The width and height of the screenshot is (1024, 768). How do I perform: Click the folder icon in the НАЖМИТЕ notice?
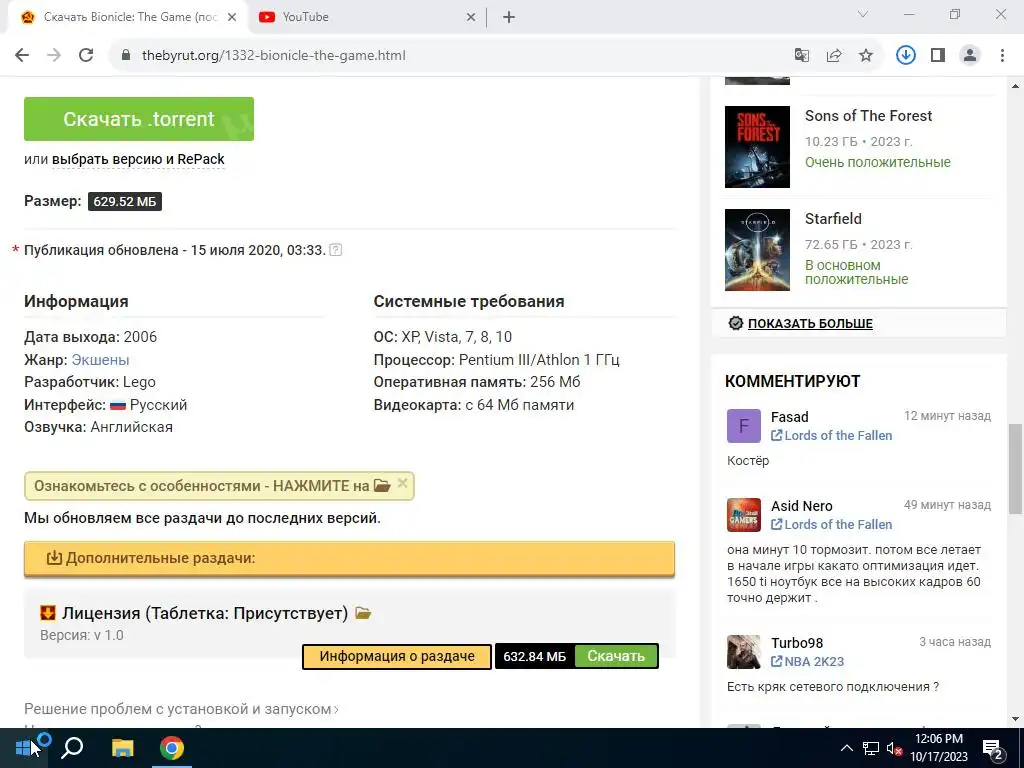pos(382,486)
